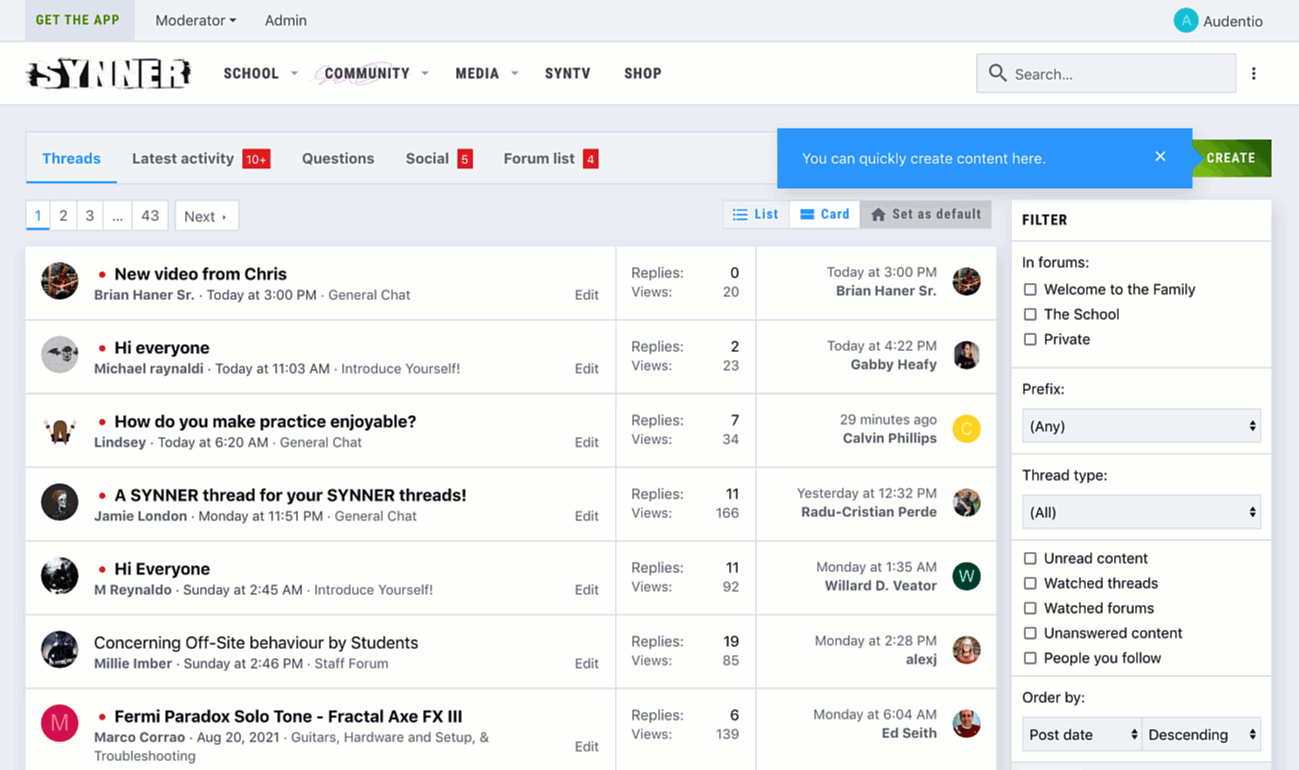The height and width of the screenshot is (770, 1299).
Task: Check the Welcome to the Family filter
Action: (x=1030, y=289)
